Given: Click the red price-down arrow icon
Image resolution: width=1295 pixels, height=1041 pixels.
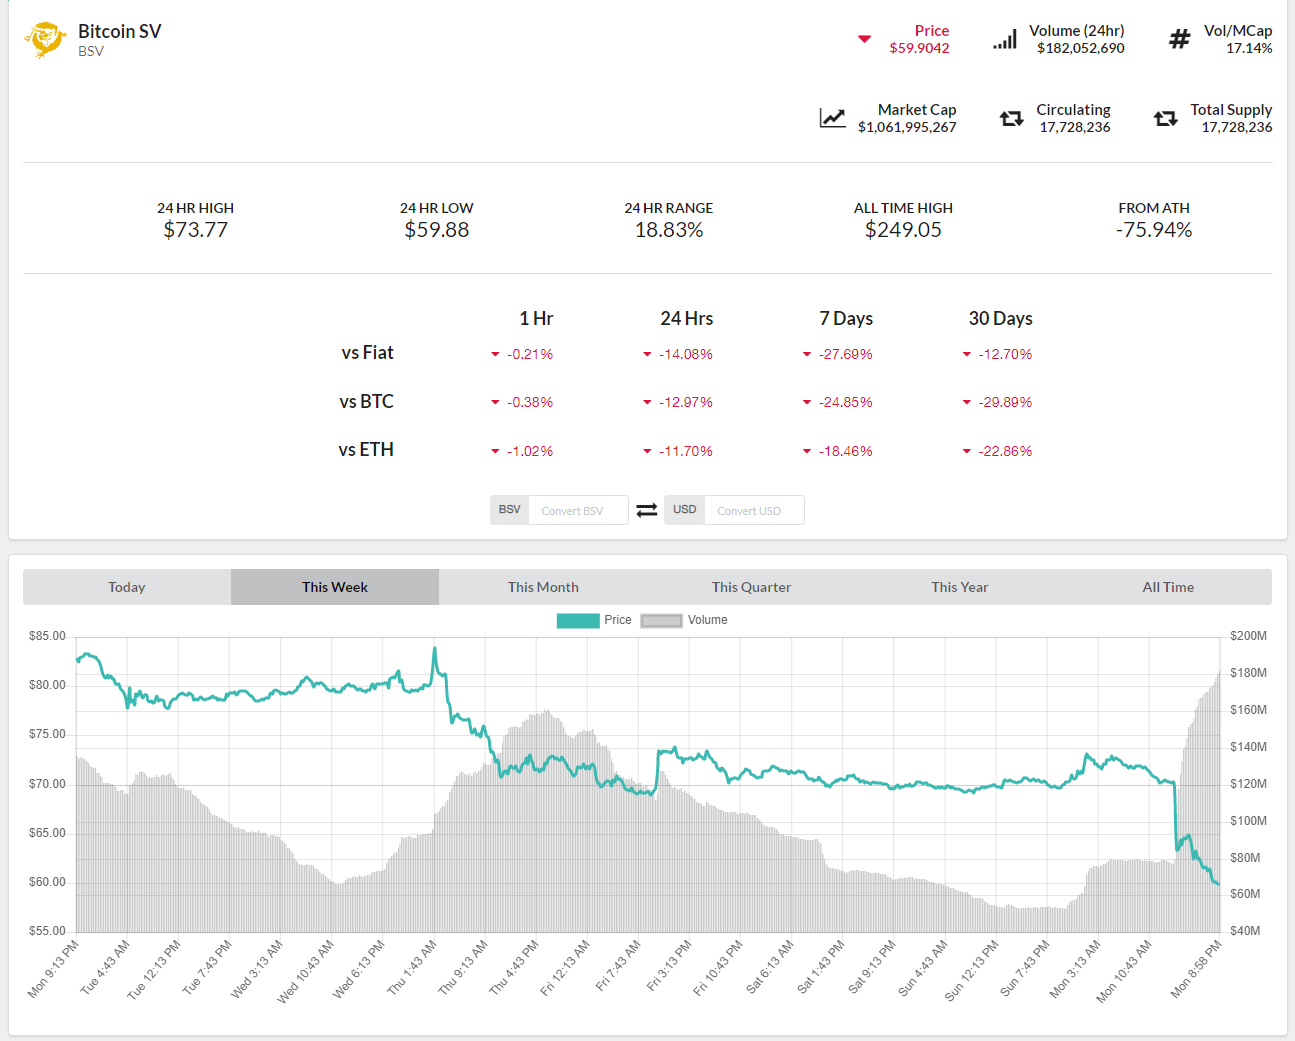Looking at the screenshot, I should (x=864, y=39).
